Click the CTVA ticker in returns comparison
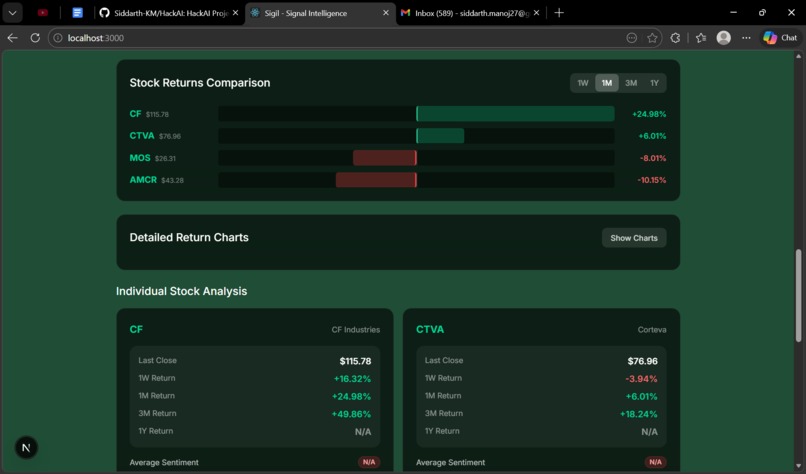The image size is (806, 474). (142, 136)
